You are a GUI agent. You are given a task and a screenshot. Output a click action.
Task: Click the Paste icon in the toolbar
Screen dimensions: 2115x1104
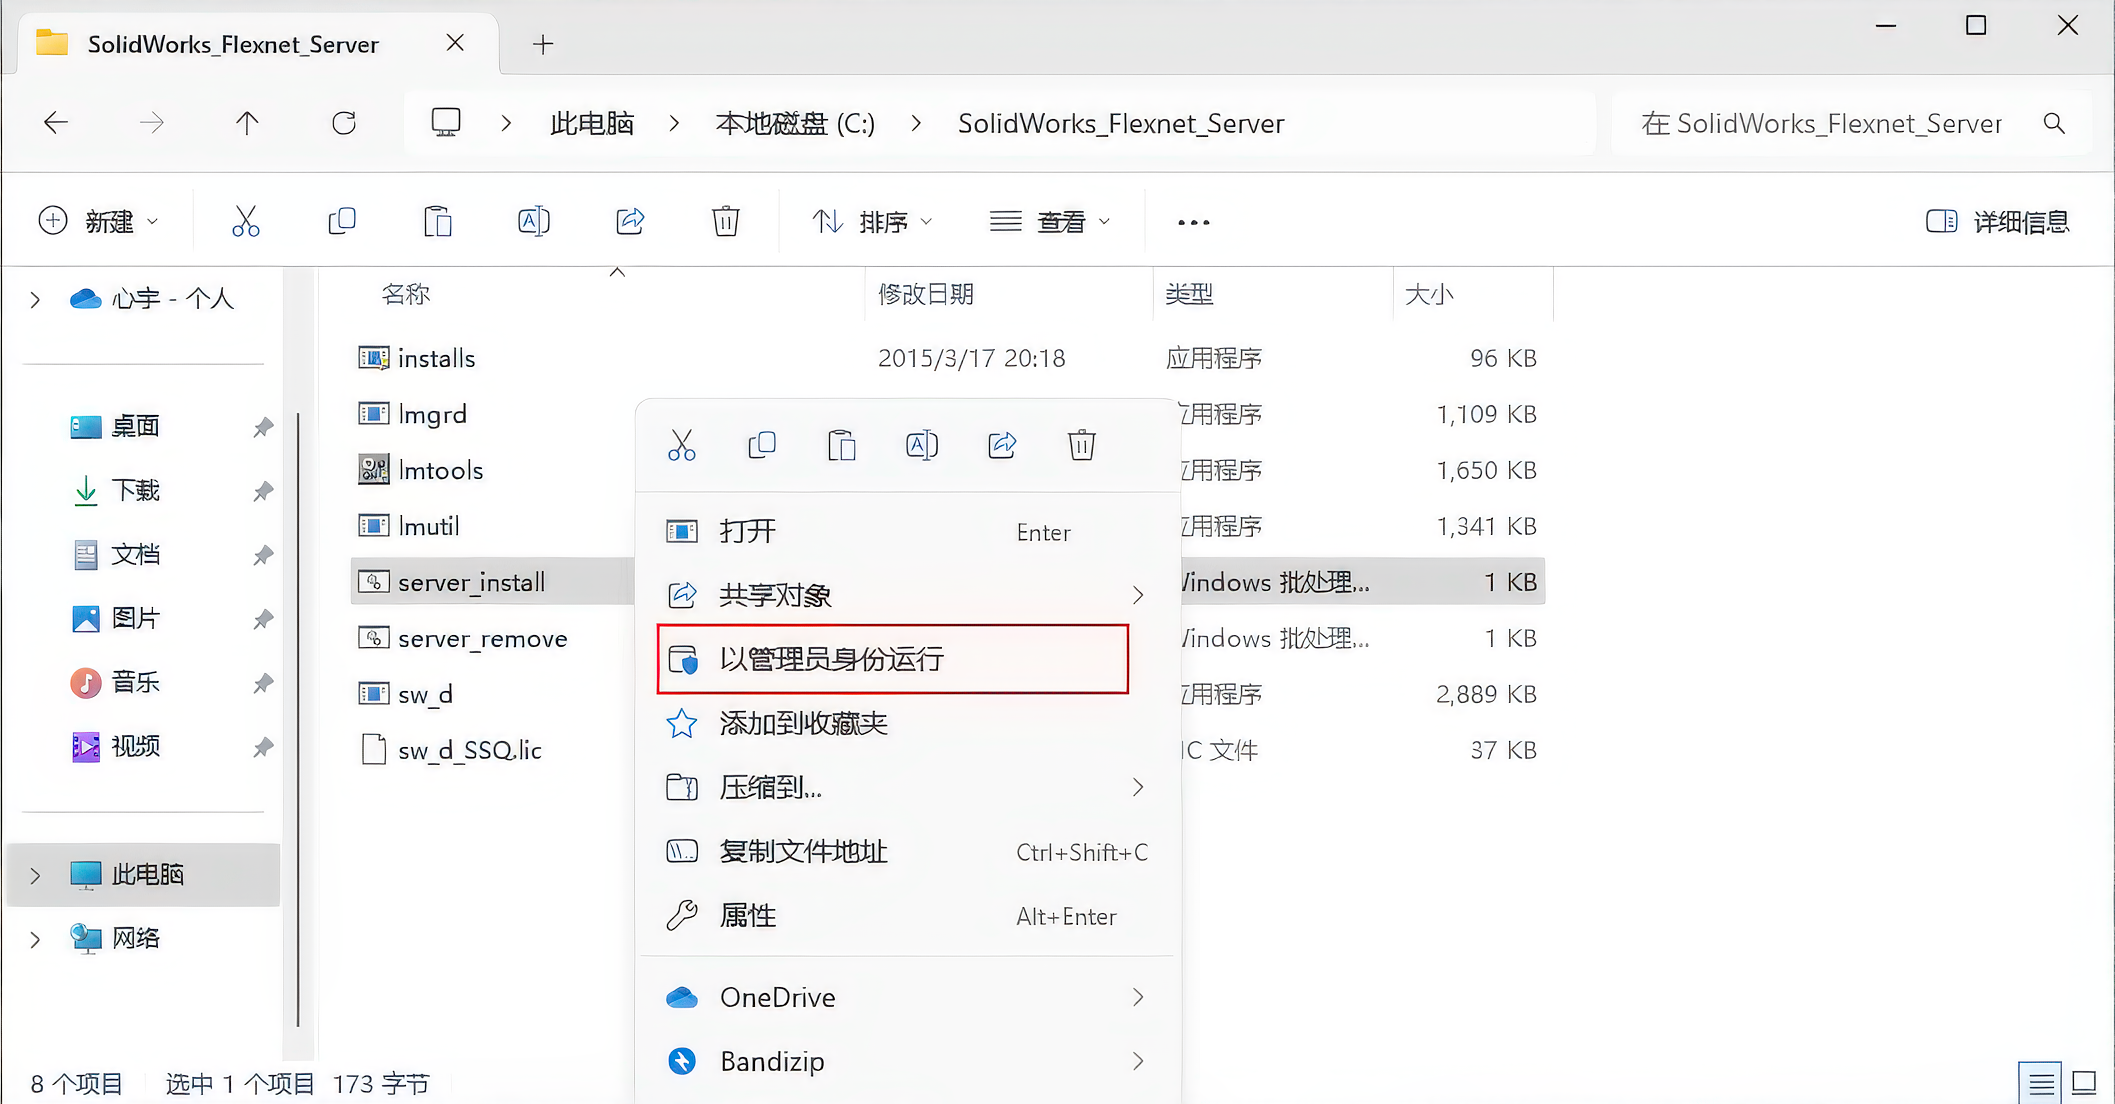(438, 221)
